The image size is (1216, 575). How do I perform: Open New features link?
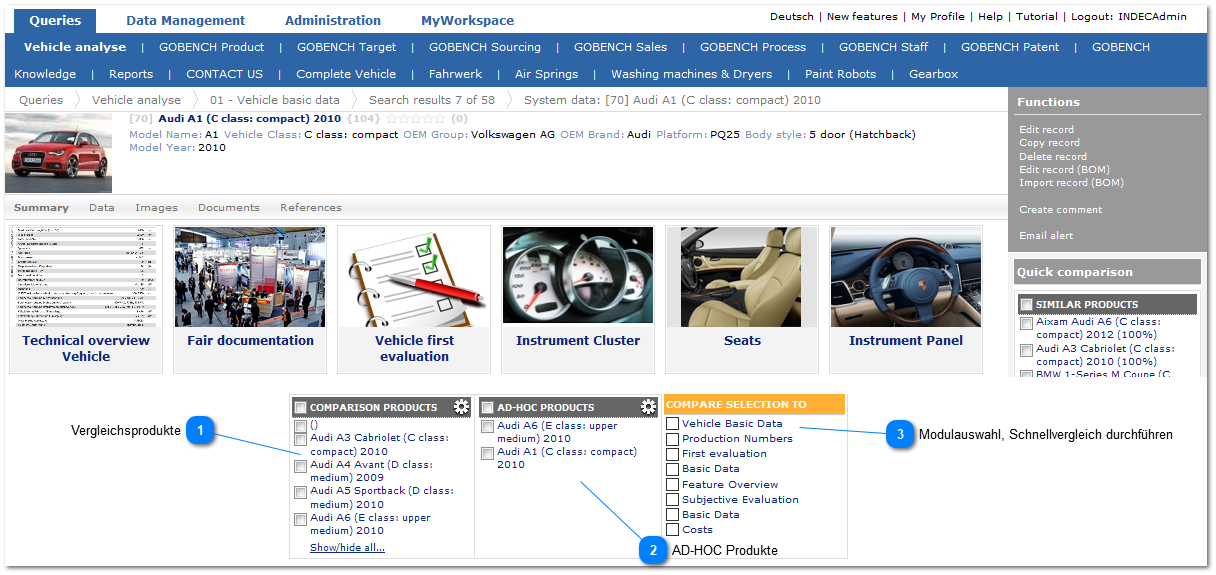862,17
